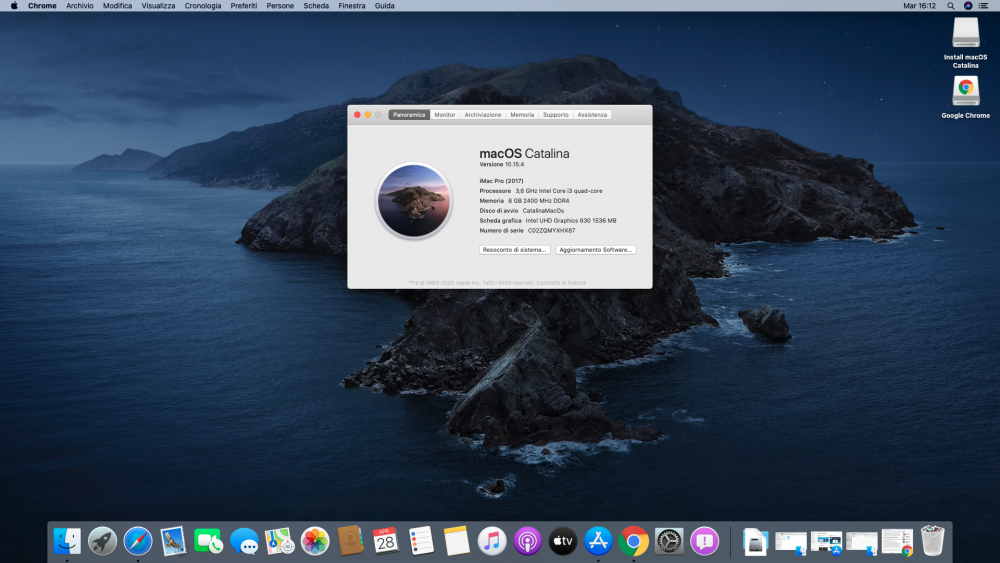This screenshot has width=1000, height=563.
Task: Open Notes yellow notepad icon
Action: pyautogui.click(x=457, y=541)
